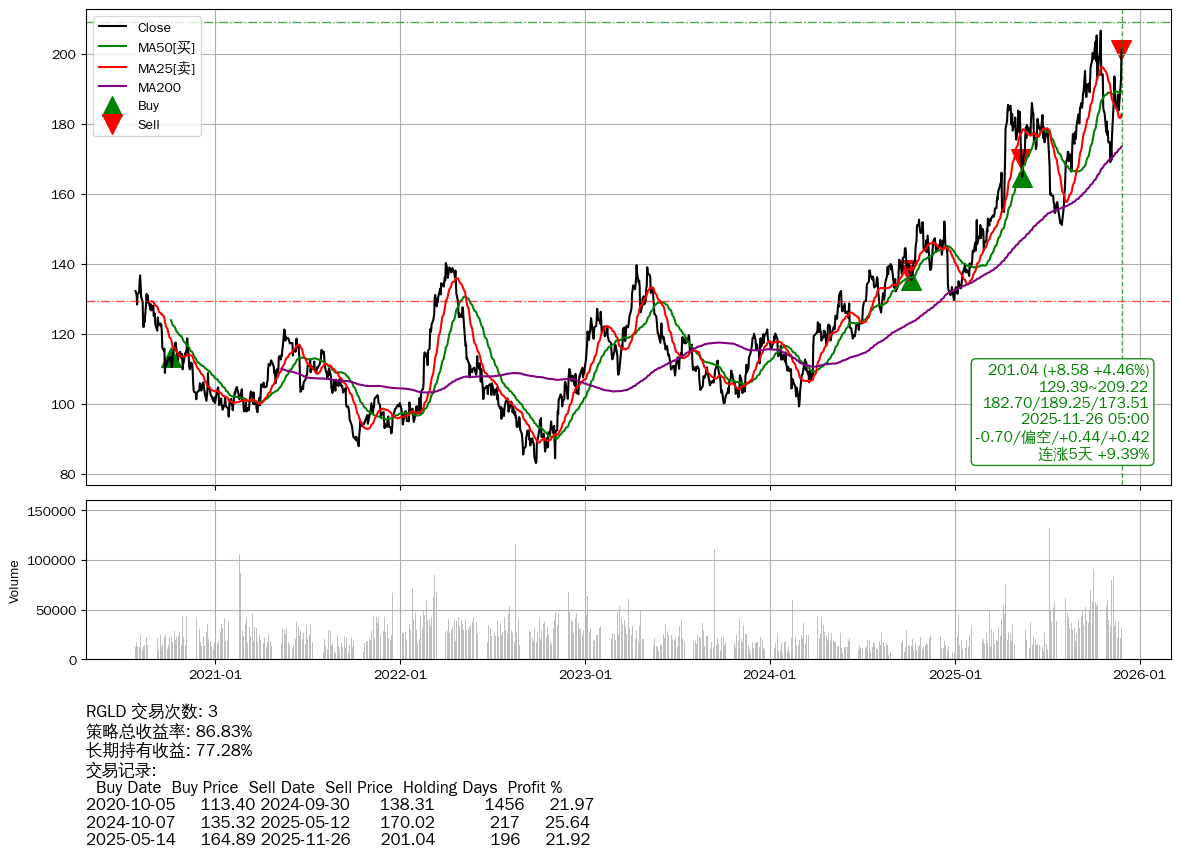1181x857 pixels.
Task: Select the MA25[卖] legend entry
Action: (x=166, y=68)
